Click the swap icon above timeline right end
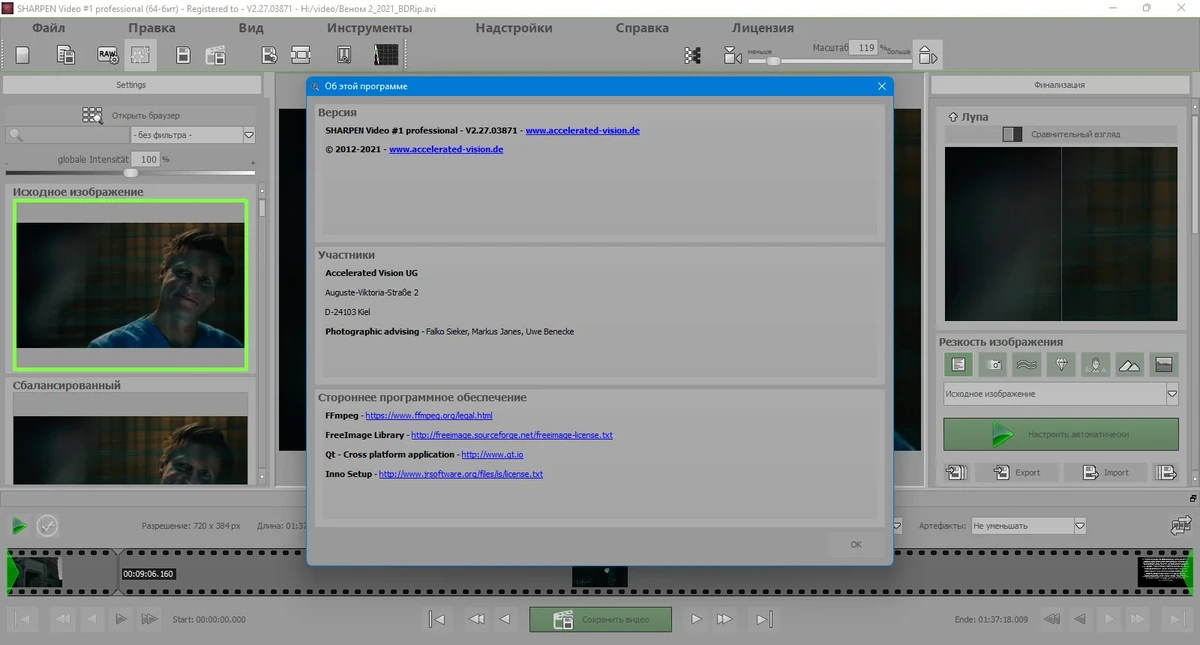The height and width of the screenshot is (645, 1200). point(1182,525)
